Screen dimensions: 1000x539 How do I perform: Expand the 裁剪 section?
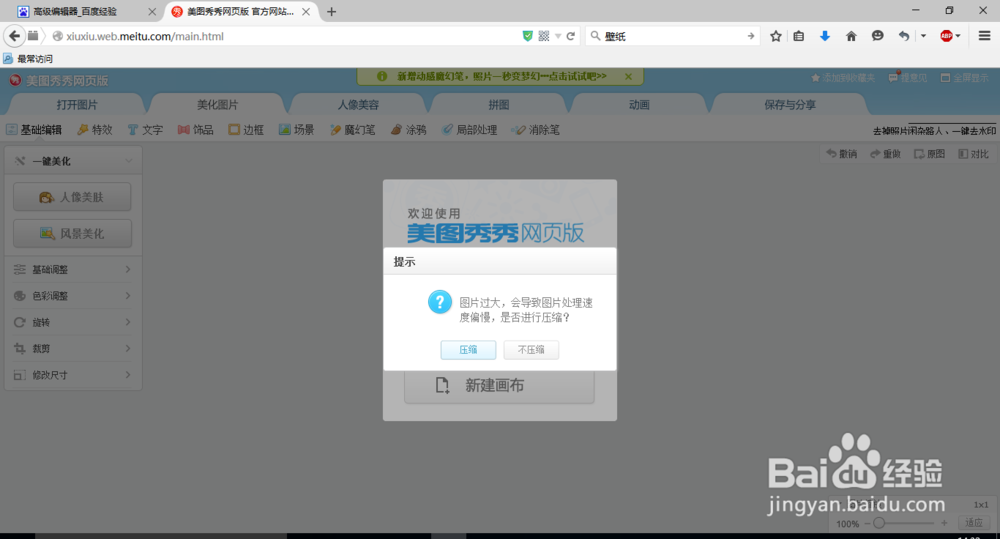72,348
